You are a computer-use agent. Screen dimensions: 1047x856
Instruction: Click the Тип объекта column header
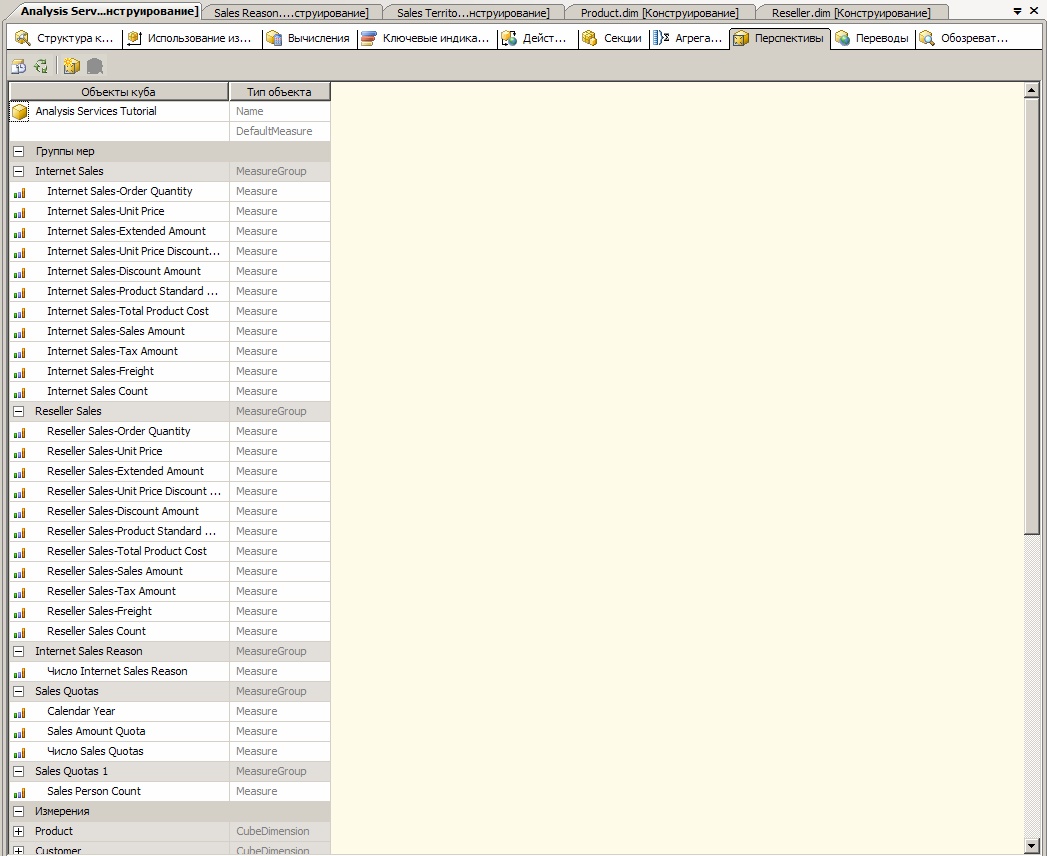pyautogui.click(x=279, y=91)
